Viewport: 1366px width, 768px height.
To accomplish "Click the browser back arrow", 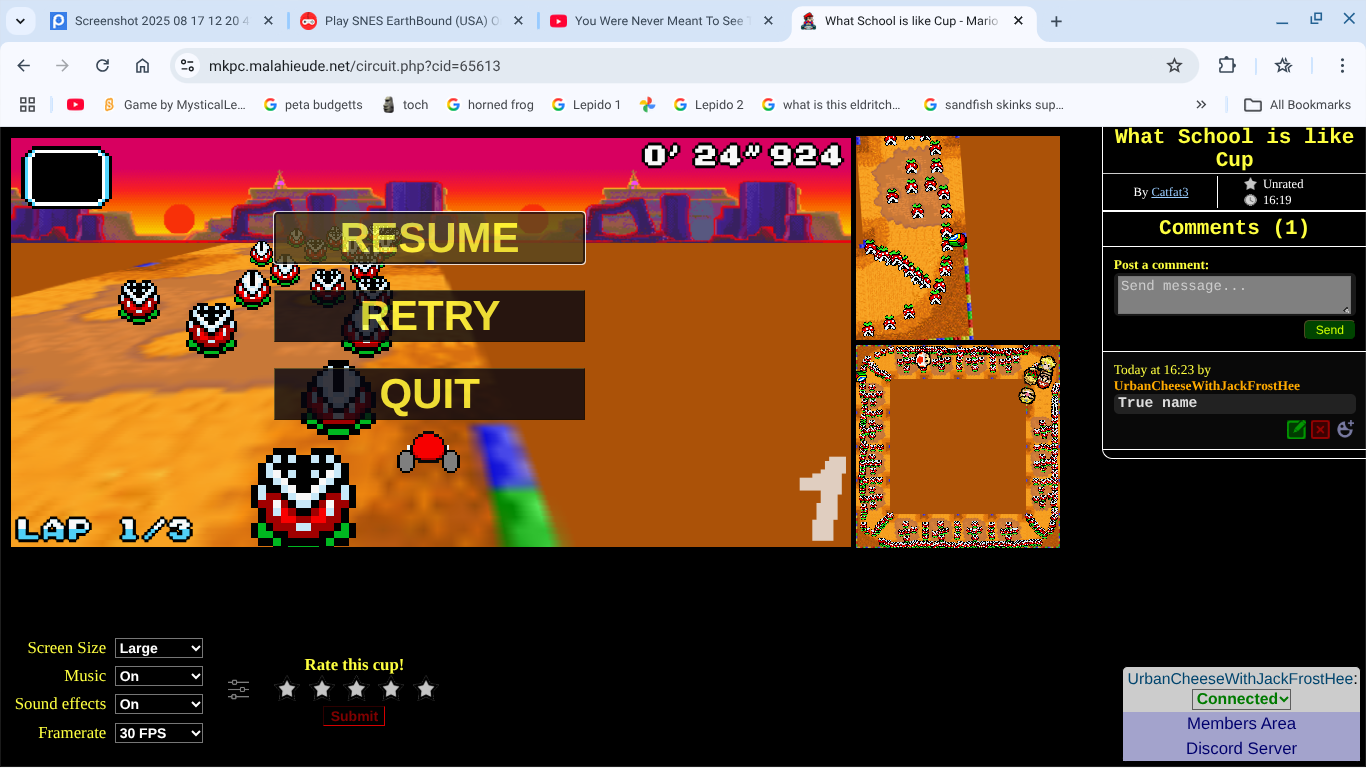I will click(24, 66).
